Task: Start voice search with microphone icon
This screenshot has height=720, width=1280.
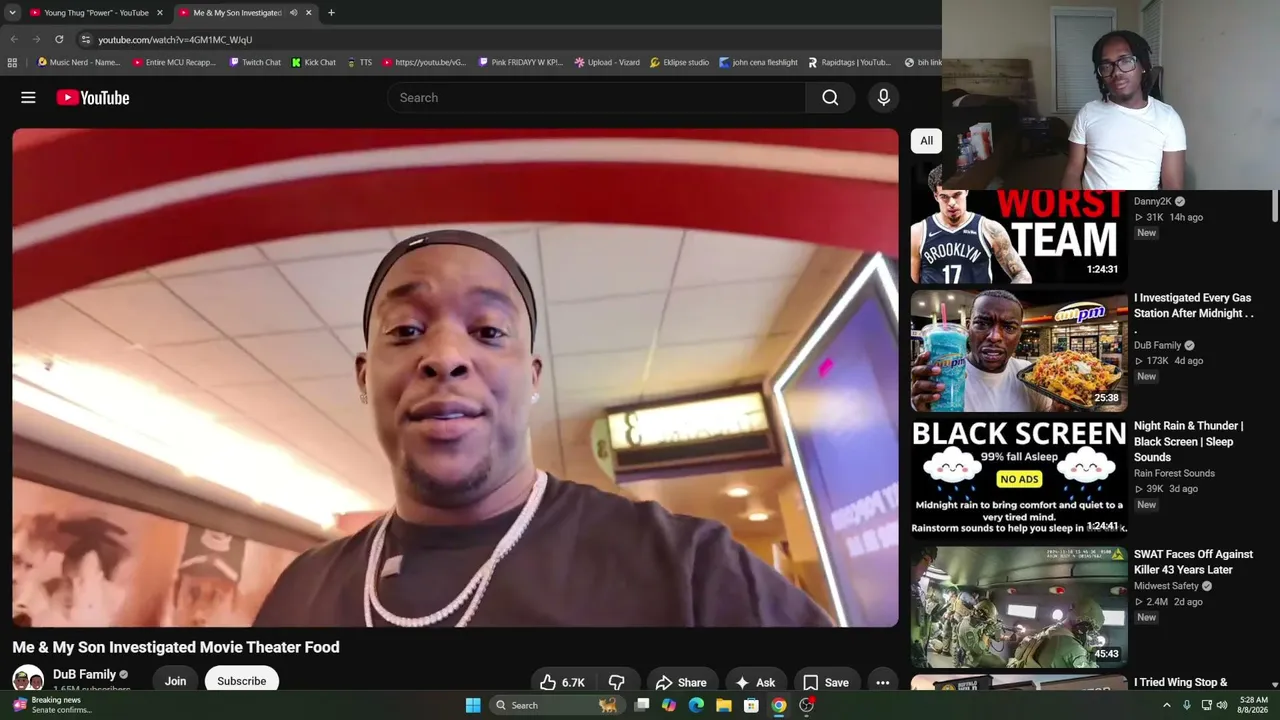Action: pos(883,97)
